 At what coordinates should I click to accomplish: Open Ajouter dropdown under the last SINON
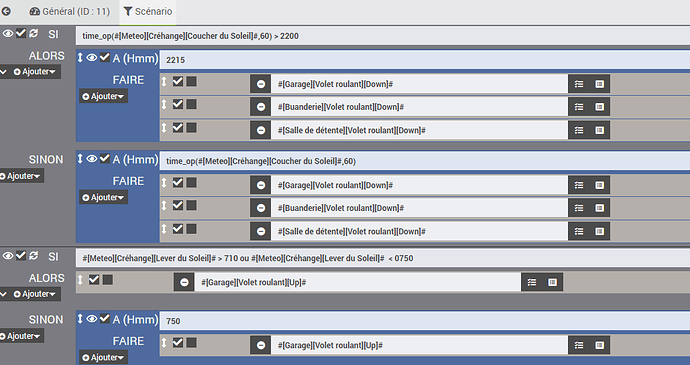click(22, 336)
